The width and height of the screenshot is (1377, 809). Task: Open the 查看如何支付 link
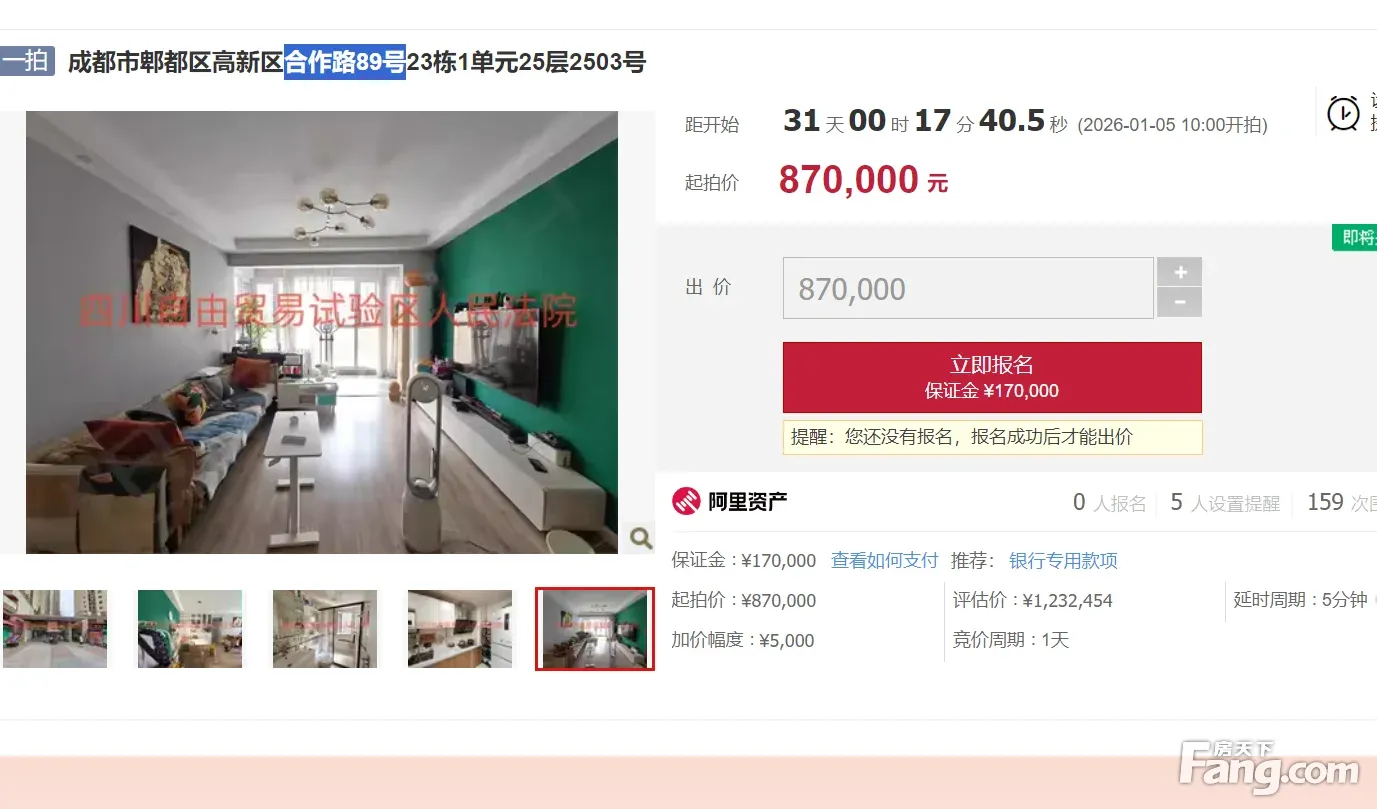(x=885, y=561)
